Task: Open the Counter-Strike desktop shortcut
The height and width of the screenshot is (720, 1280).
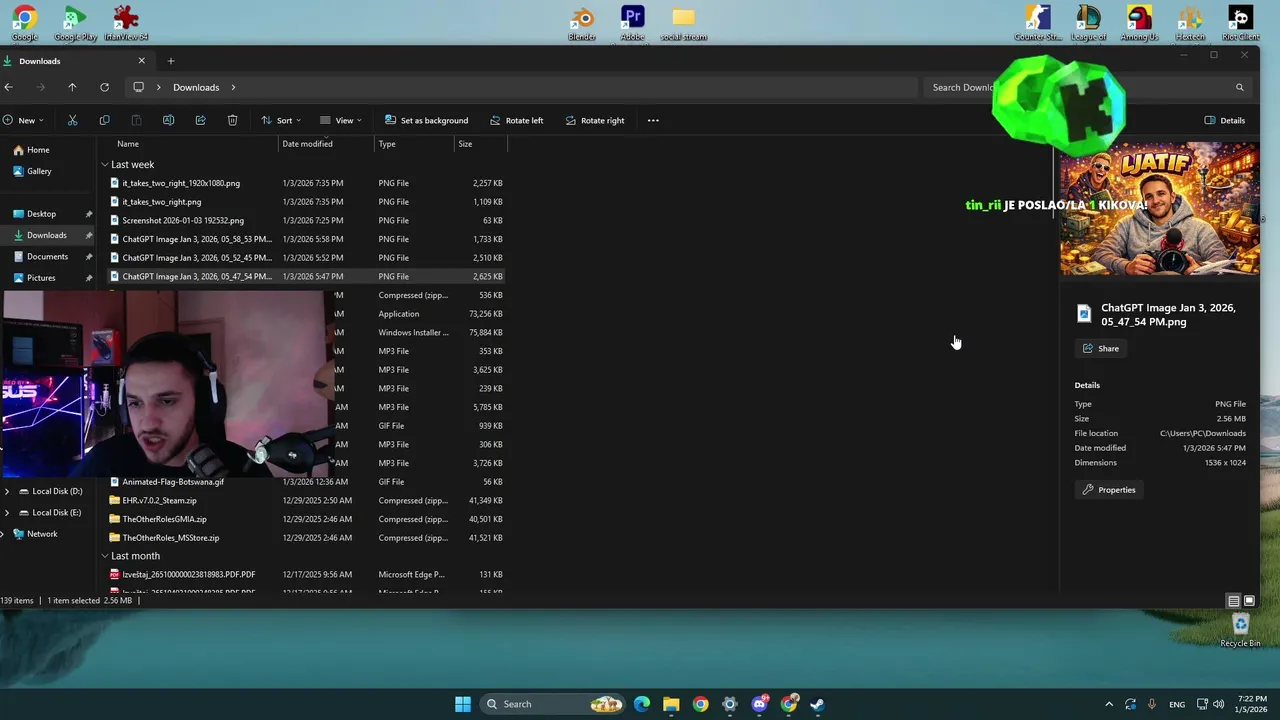Action: [1038, 24]
